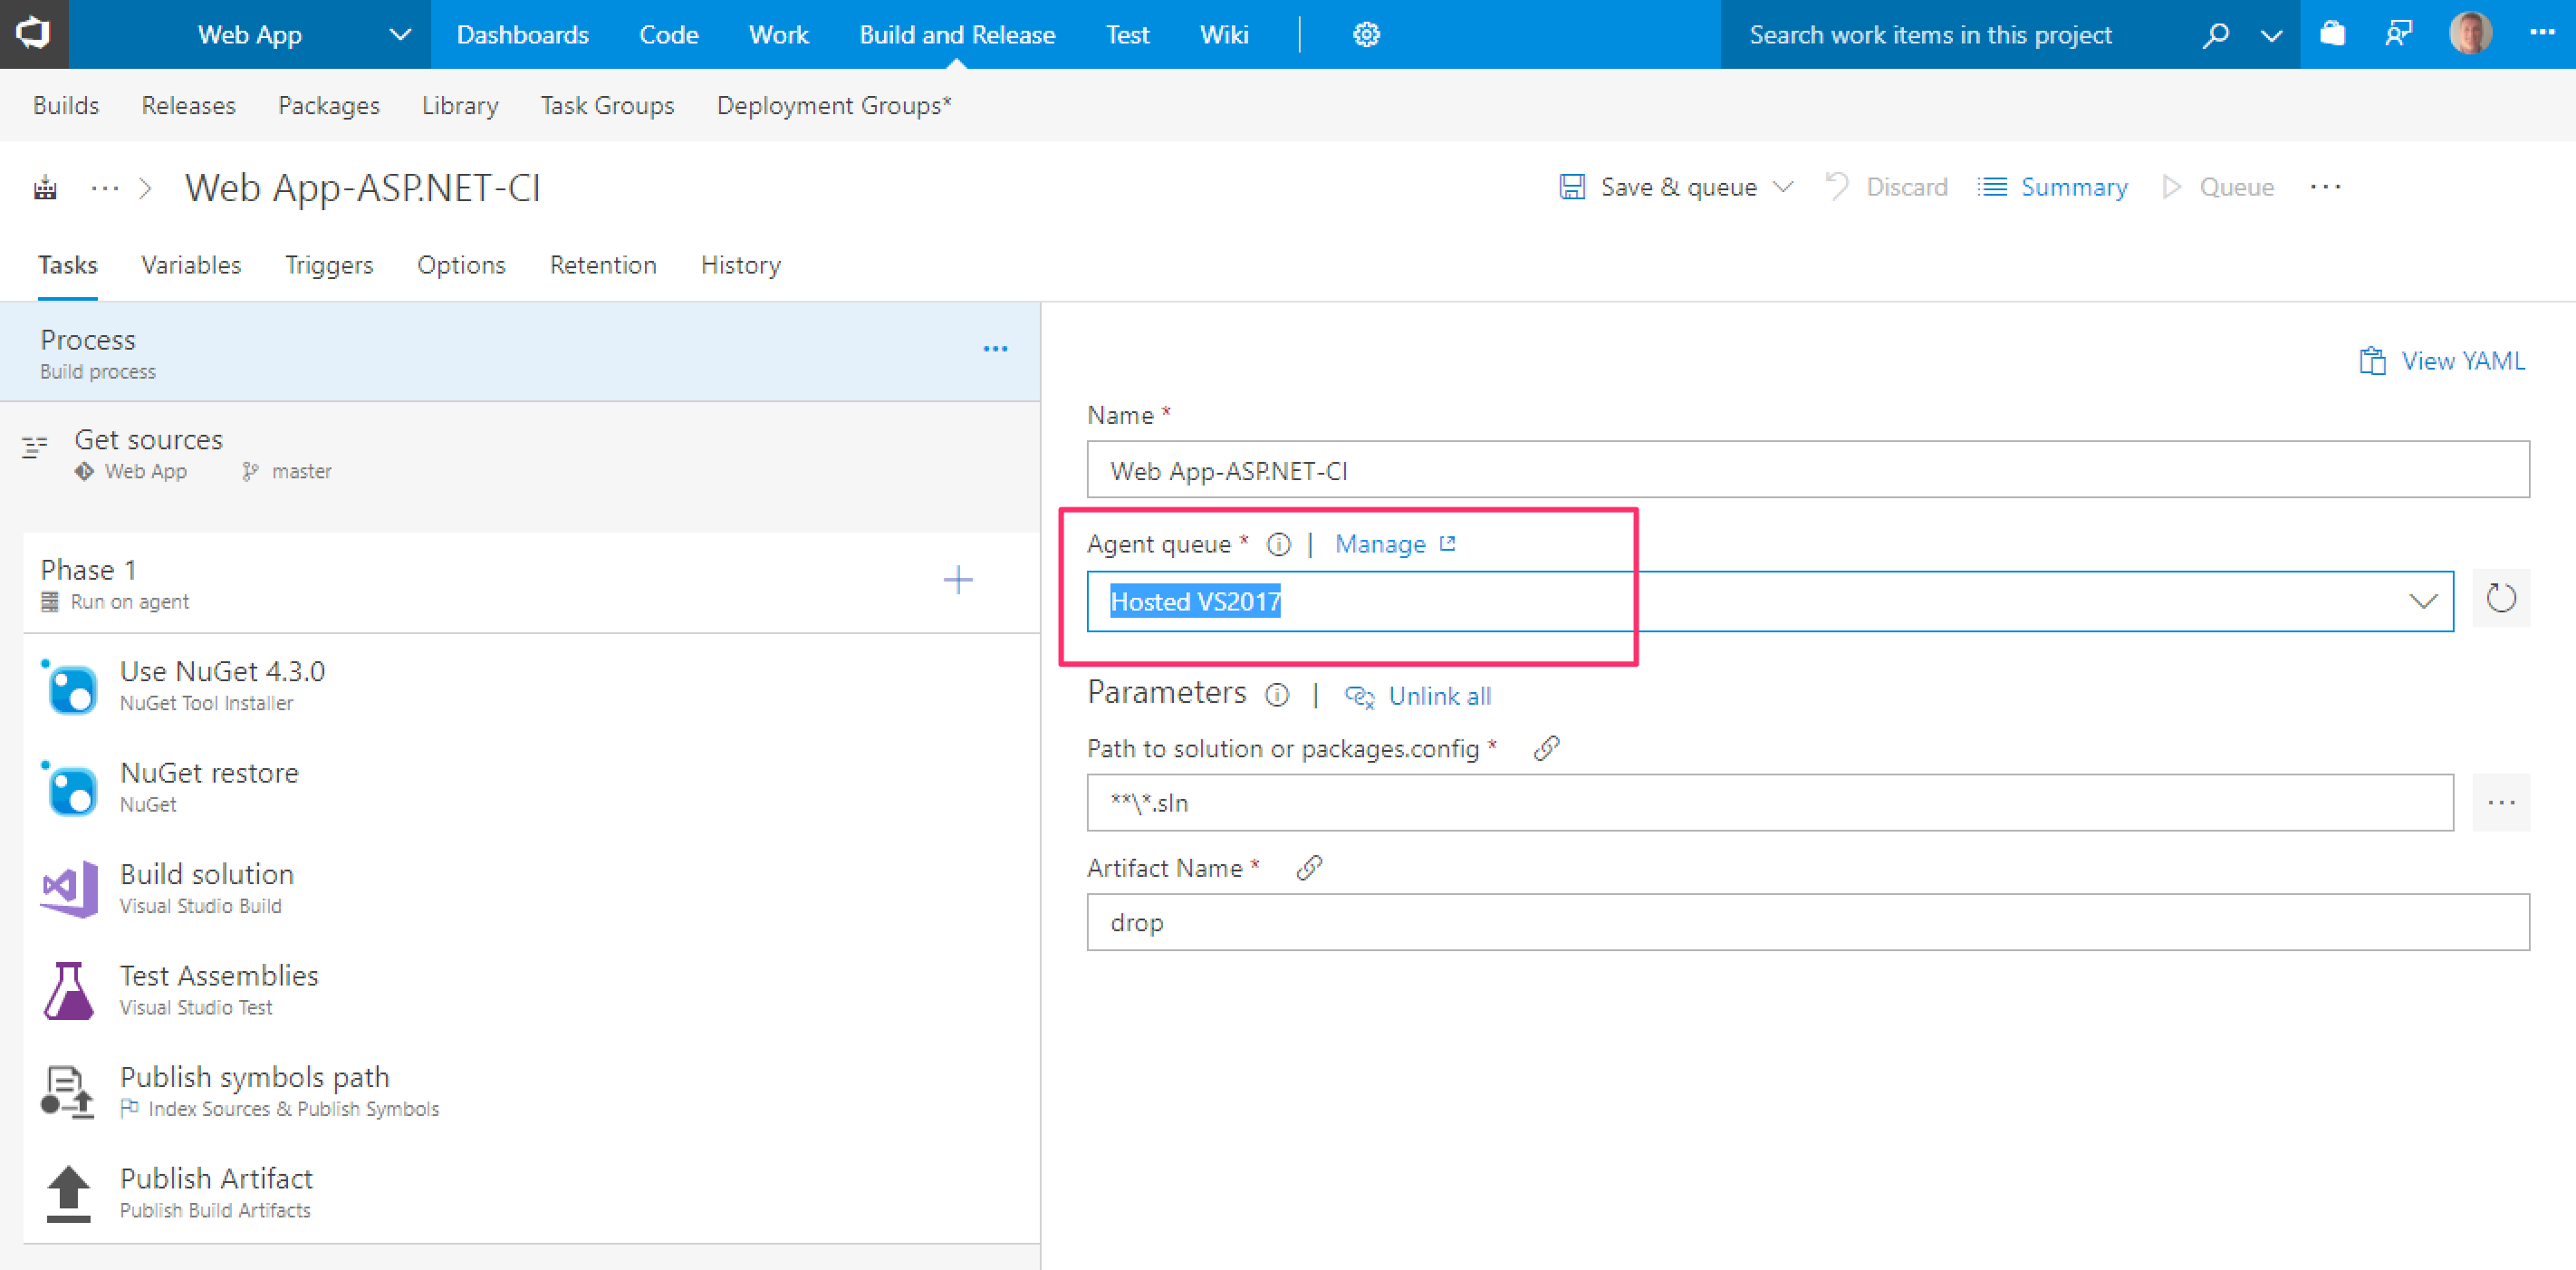
Task: Add a task to Phase 1 with plus icon
Action: [x=957, y=580]
